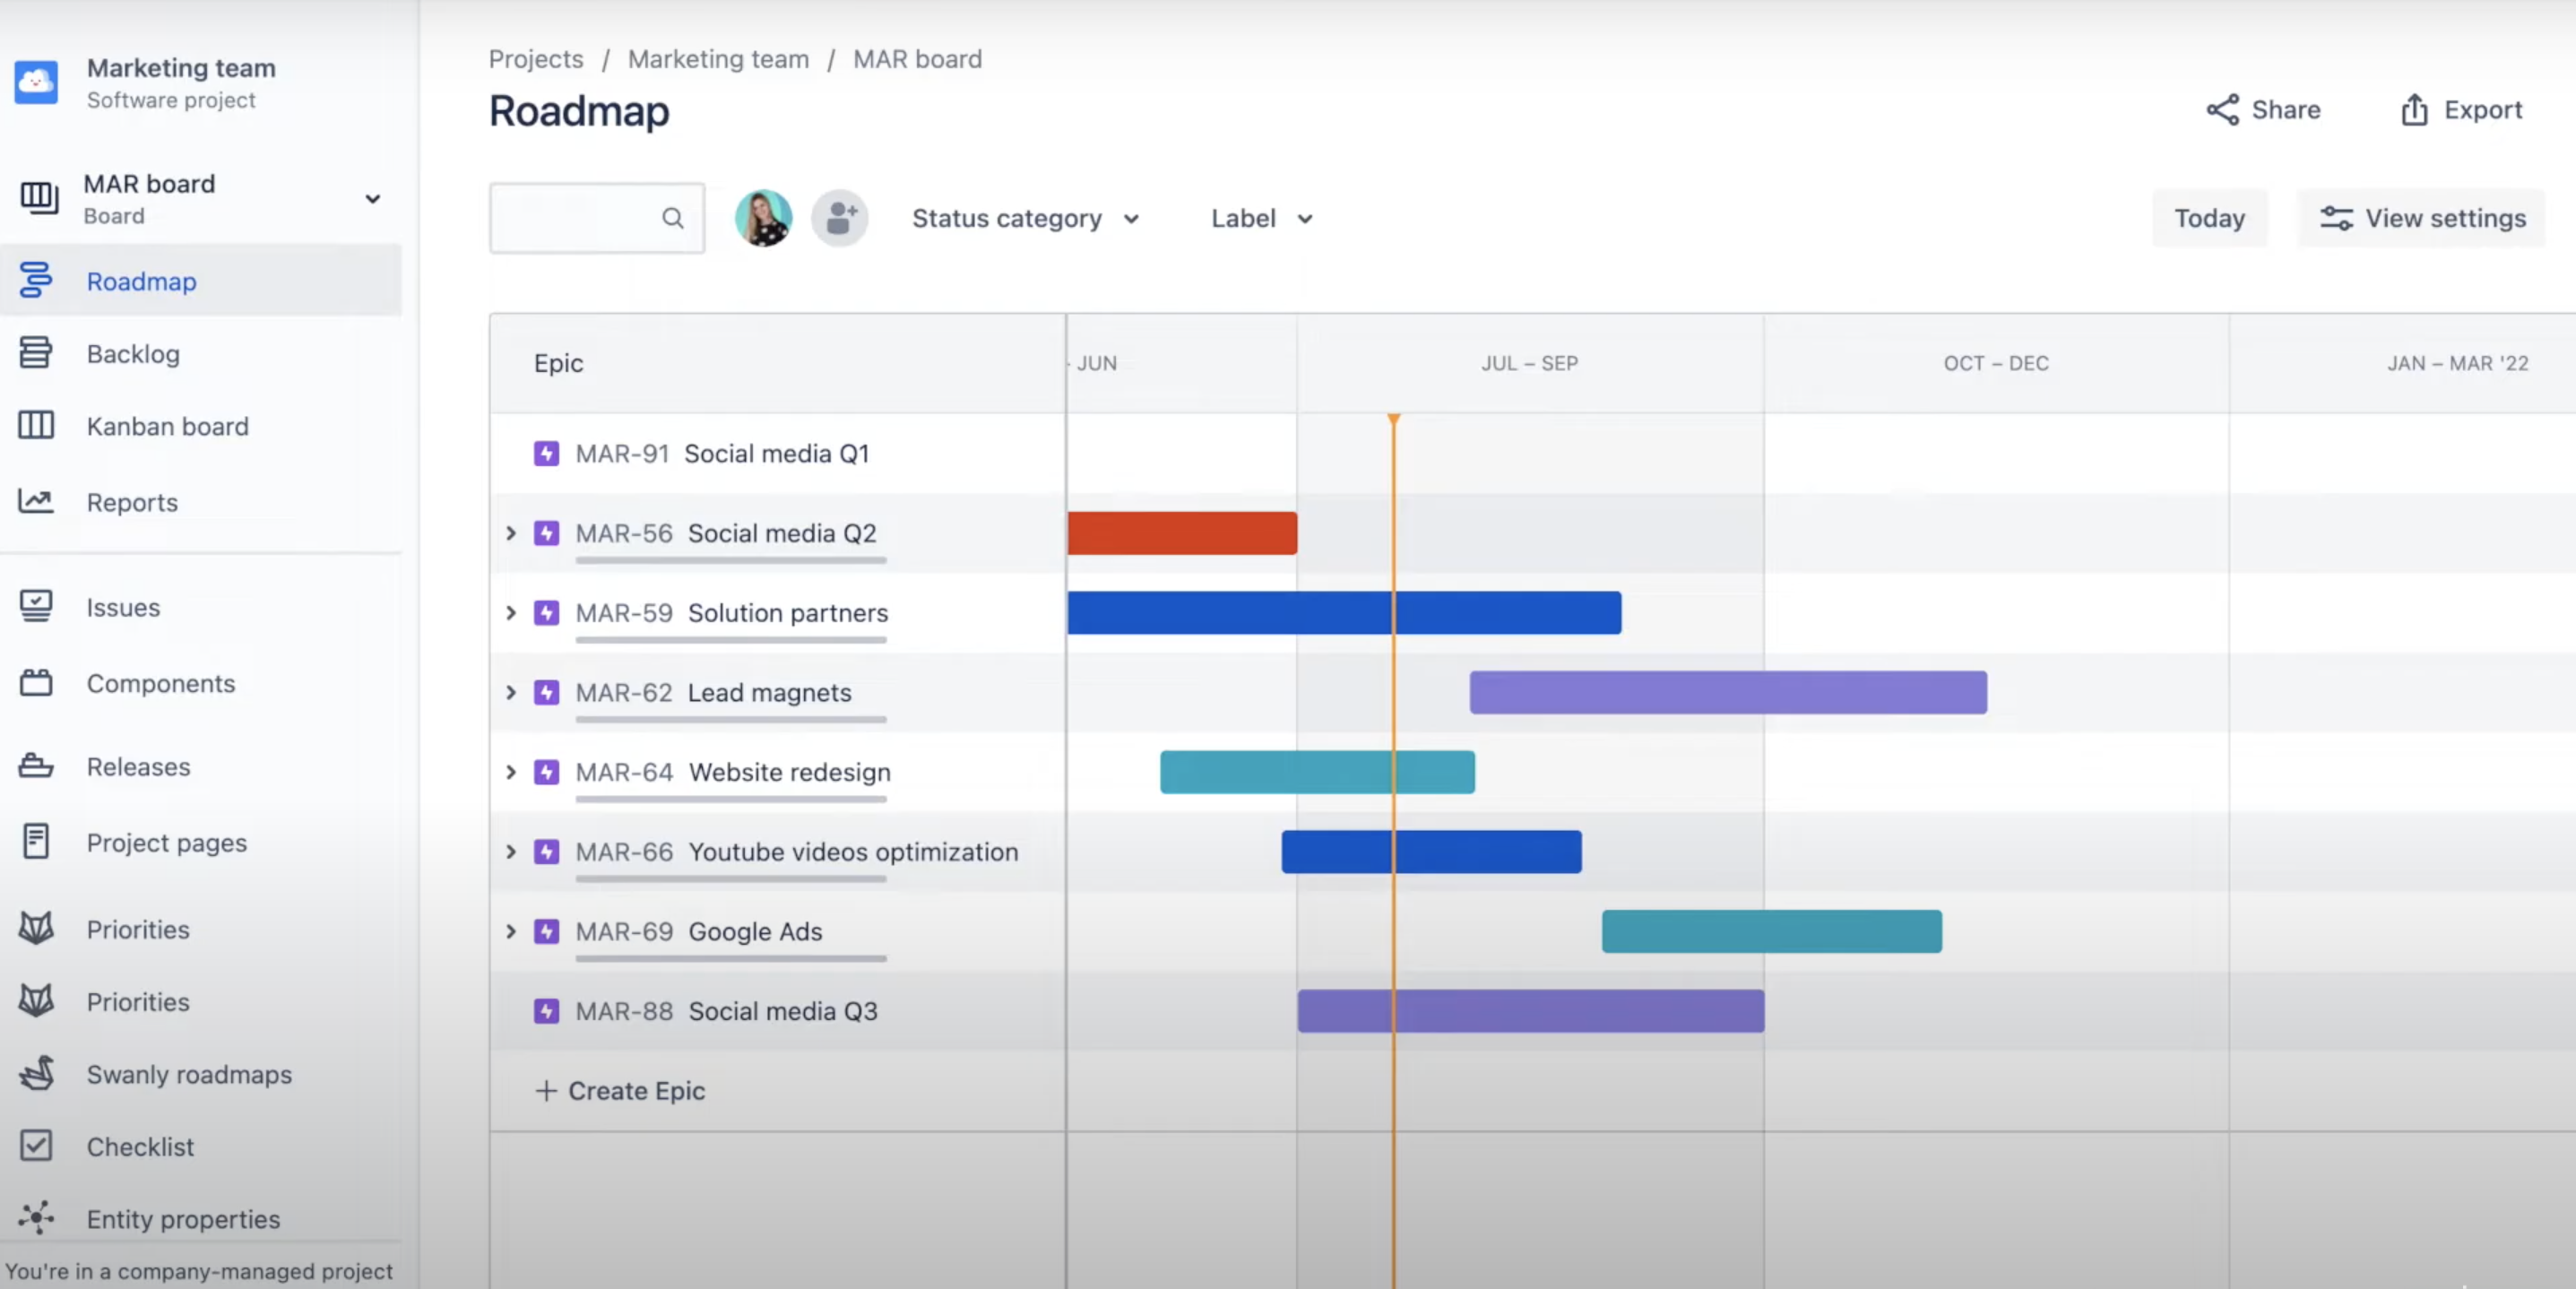Follow the Marketing team breadcrumb link

coord(718,59)
